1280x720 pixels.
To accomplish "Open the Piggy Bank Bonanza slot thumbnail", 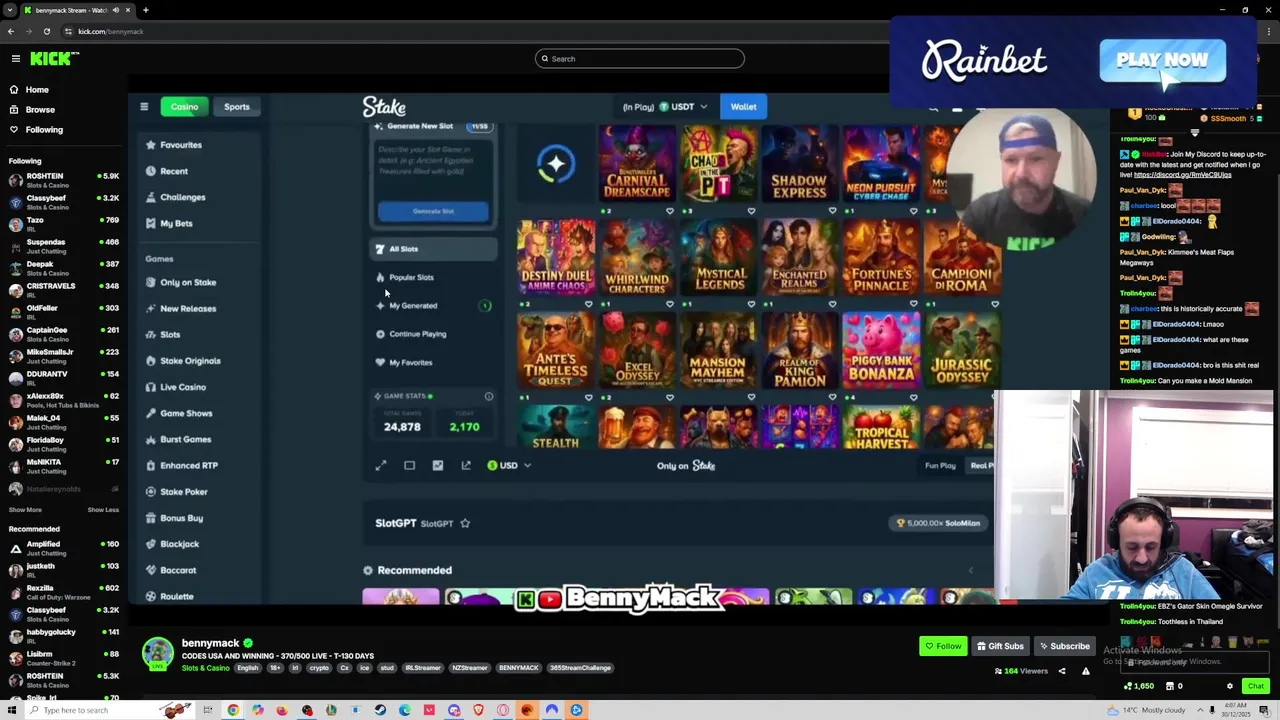I will pyautogui.click(x=881, y=350).
